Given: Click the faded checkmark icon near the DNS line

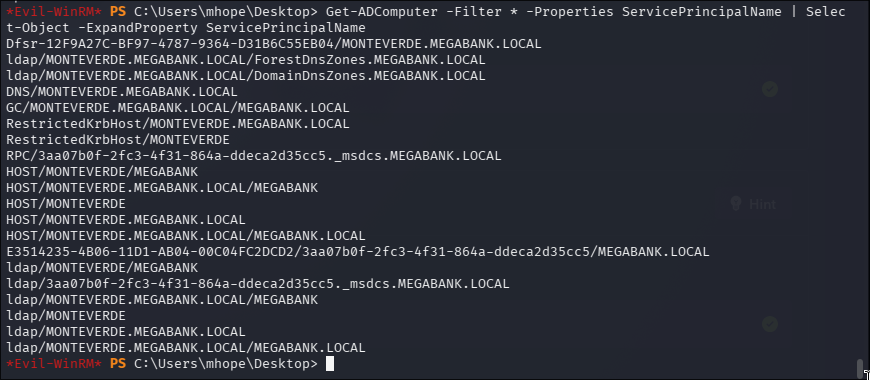Looking at the screenshot, I should pyautogui.click(x=770, y=89).
